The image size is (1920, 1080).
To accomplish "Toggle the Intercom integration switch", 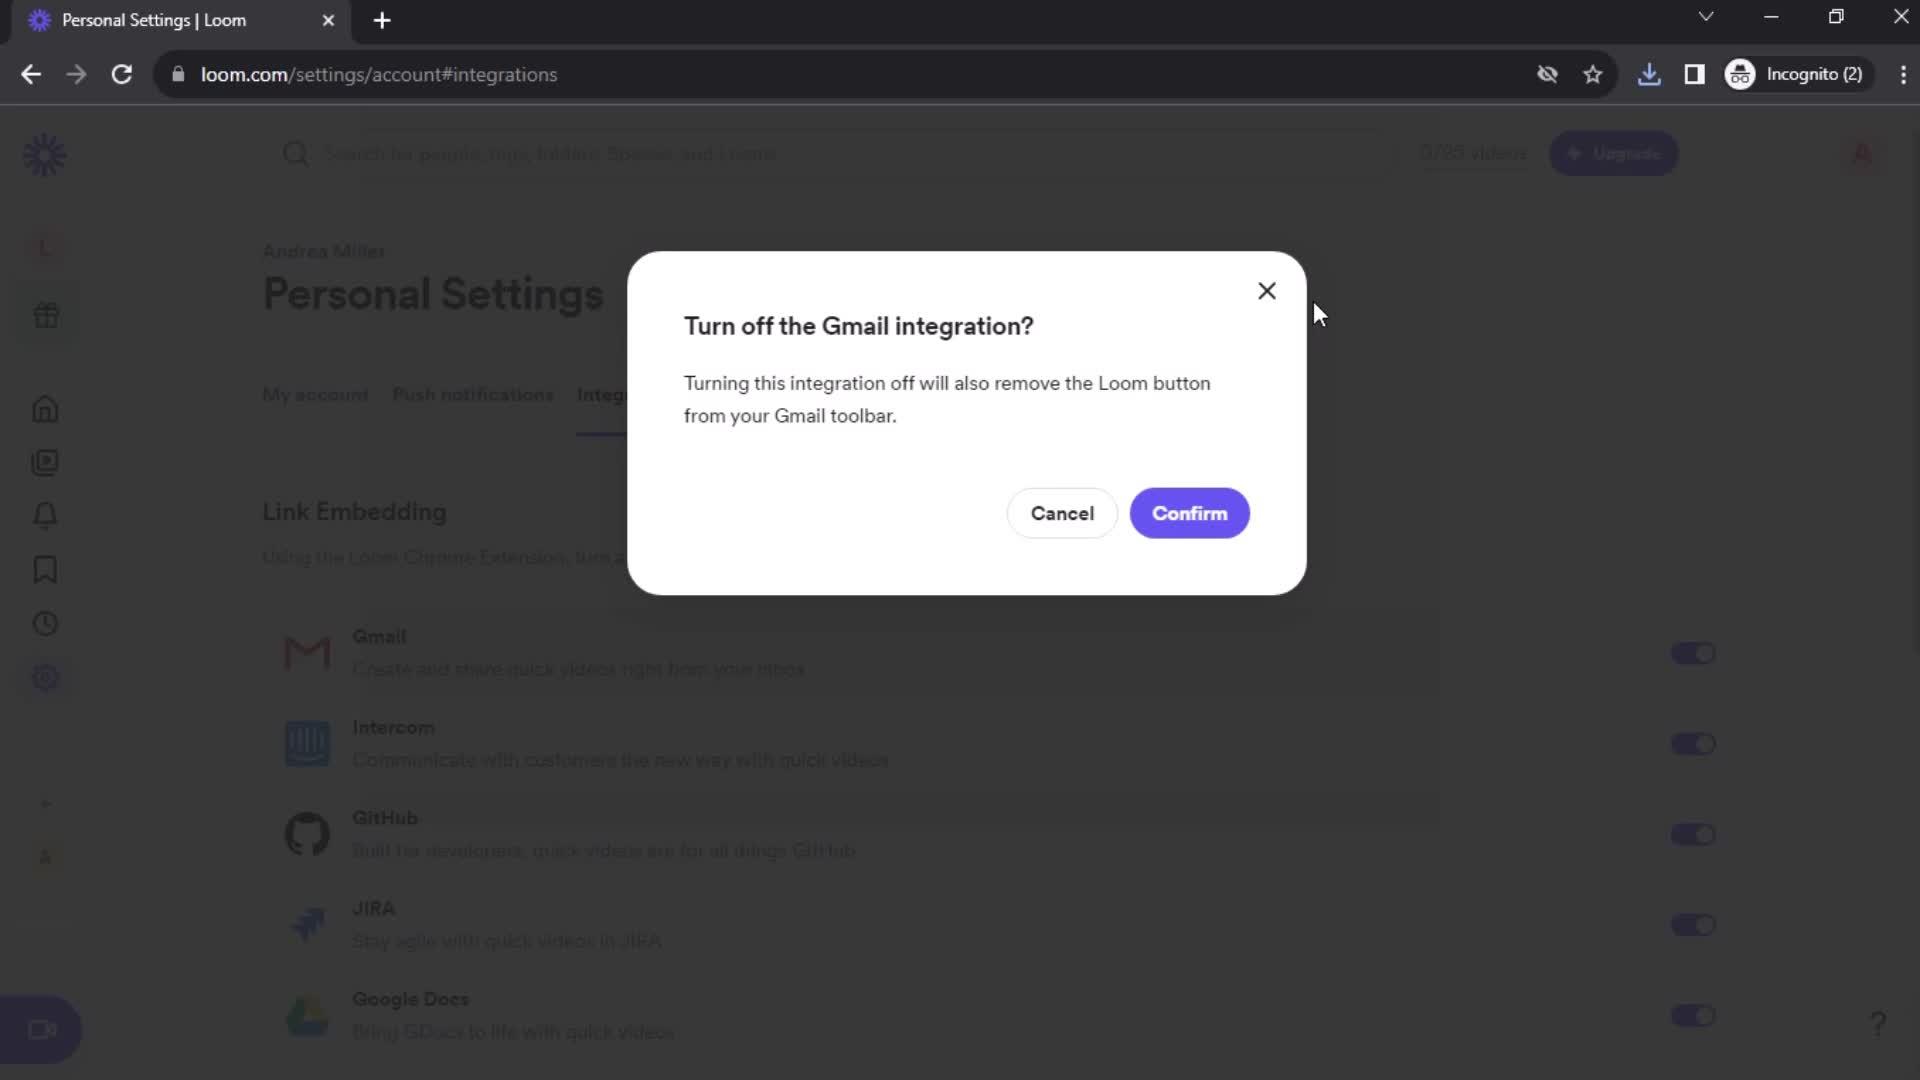I will [x=1693, y=744].
